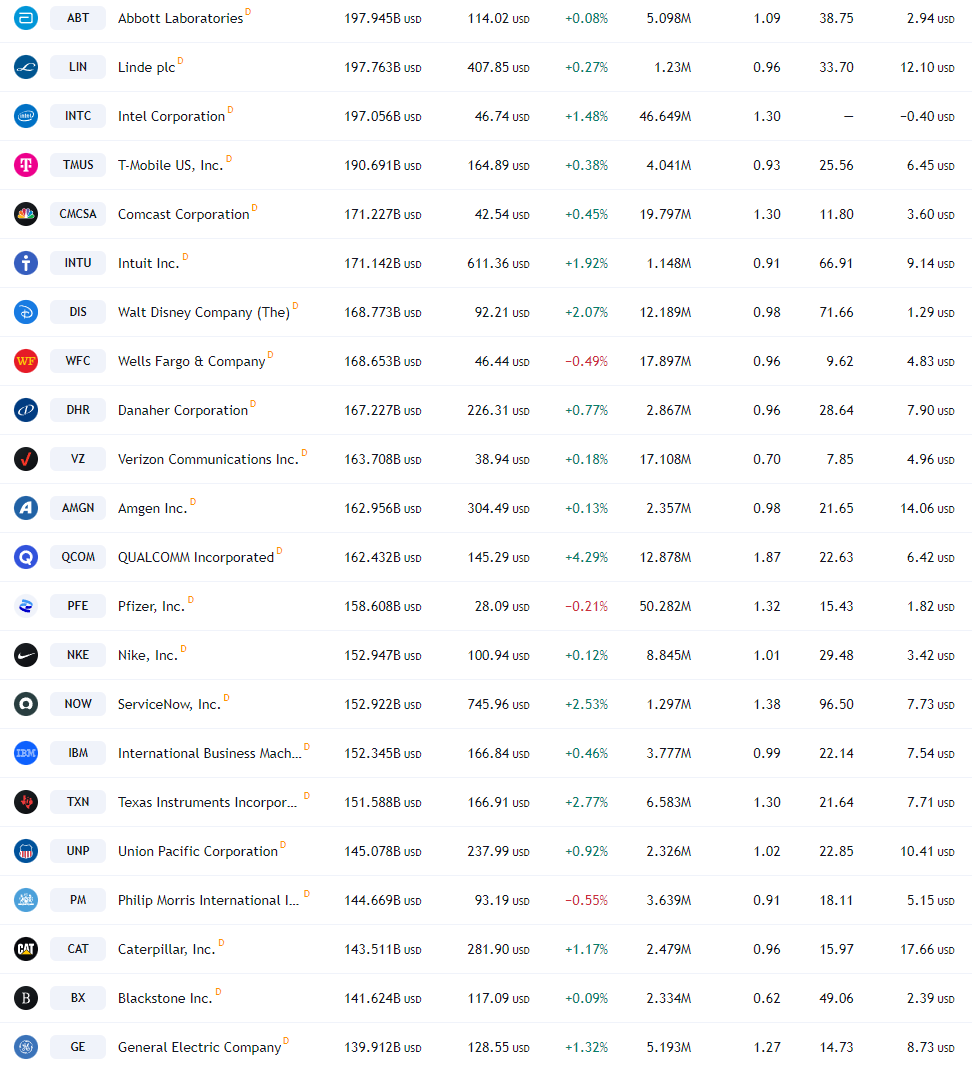Open the DIS ticker symbol
The width and height of the screenshot is (972, 1070).
point(78,312)
